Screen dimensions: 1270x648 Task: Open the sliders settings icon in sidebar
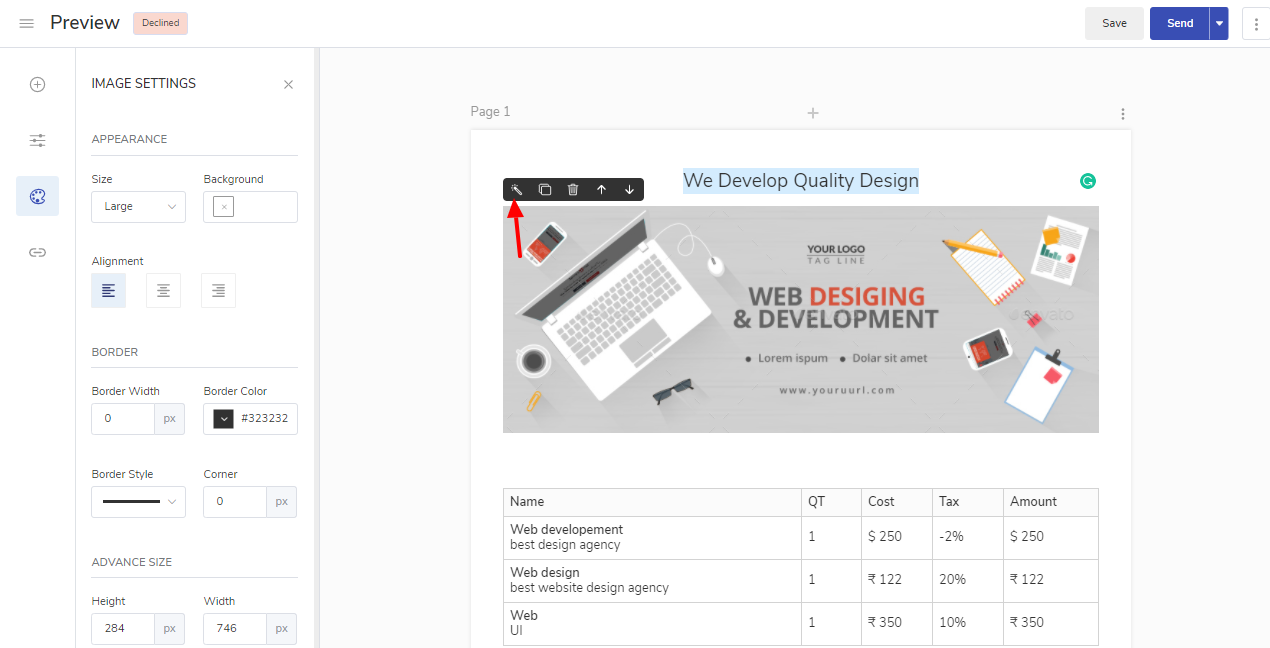pos(37,140)
